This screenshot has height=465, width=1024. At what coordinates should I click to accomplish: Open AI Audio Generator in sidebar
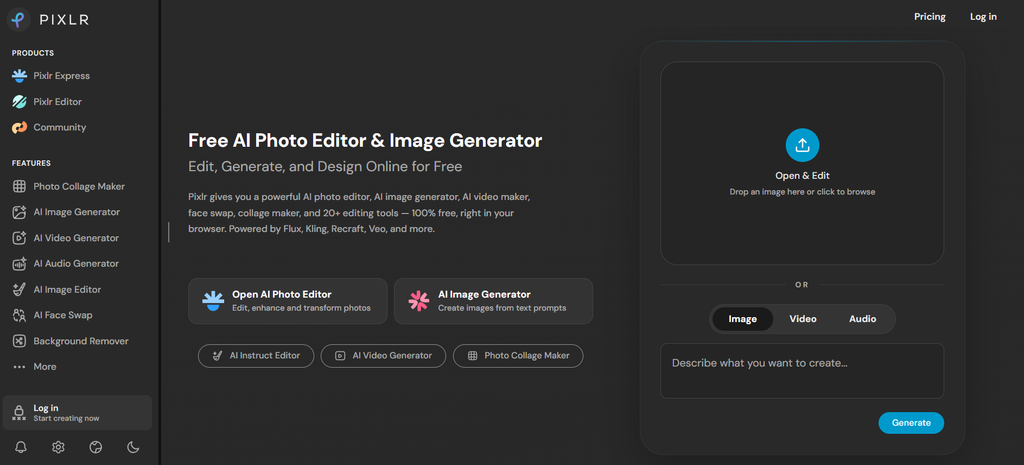[x=65, y=264]
